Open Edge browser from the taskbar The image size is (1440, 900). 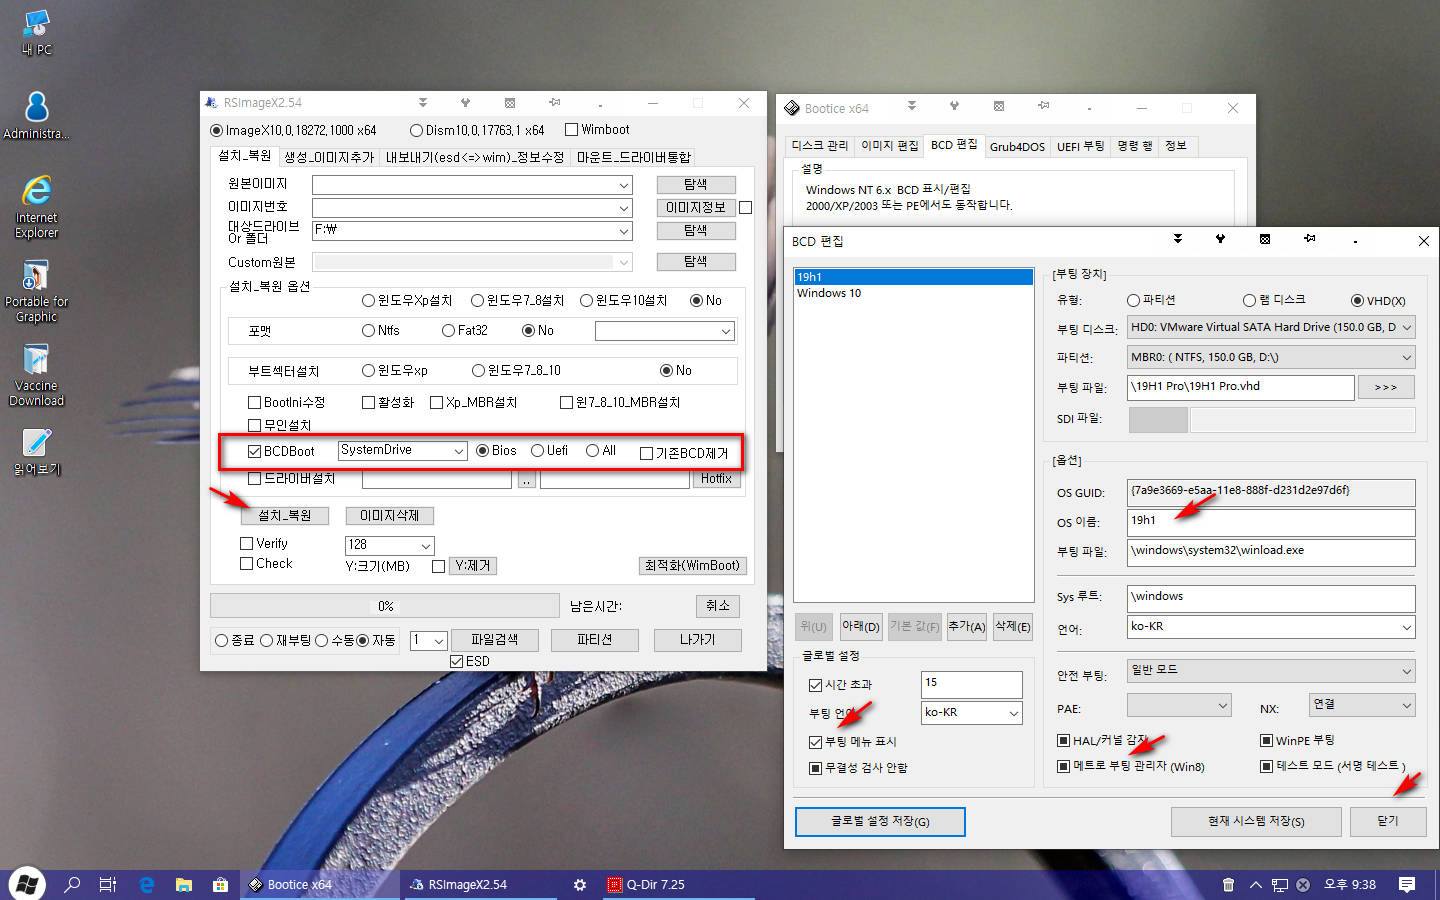click(x=147, y=884)
